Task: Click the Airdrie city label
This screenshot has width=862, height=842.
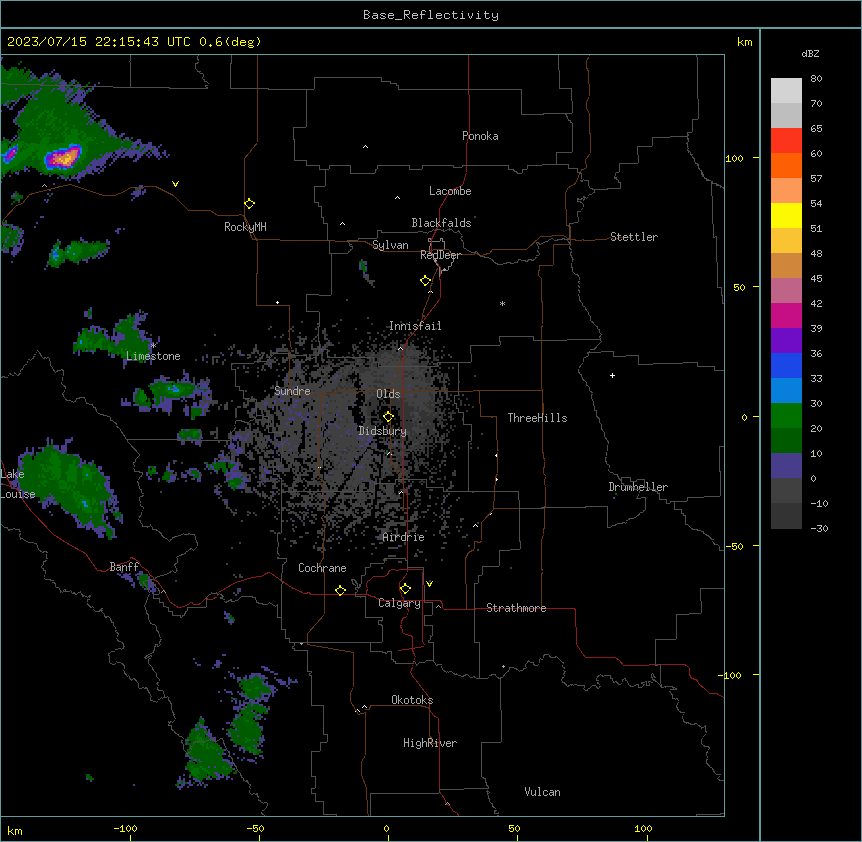Action: pyautogui.click(x=403, y=537)
